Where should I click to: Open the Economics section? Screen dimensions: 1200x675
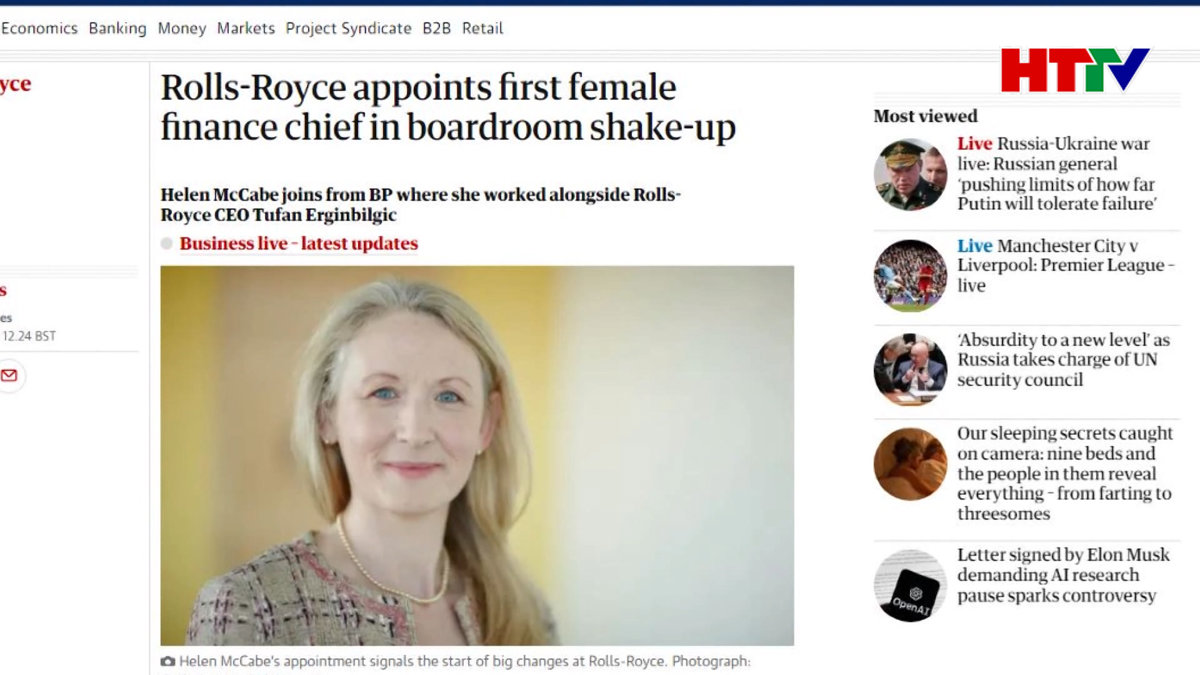39,28
